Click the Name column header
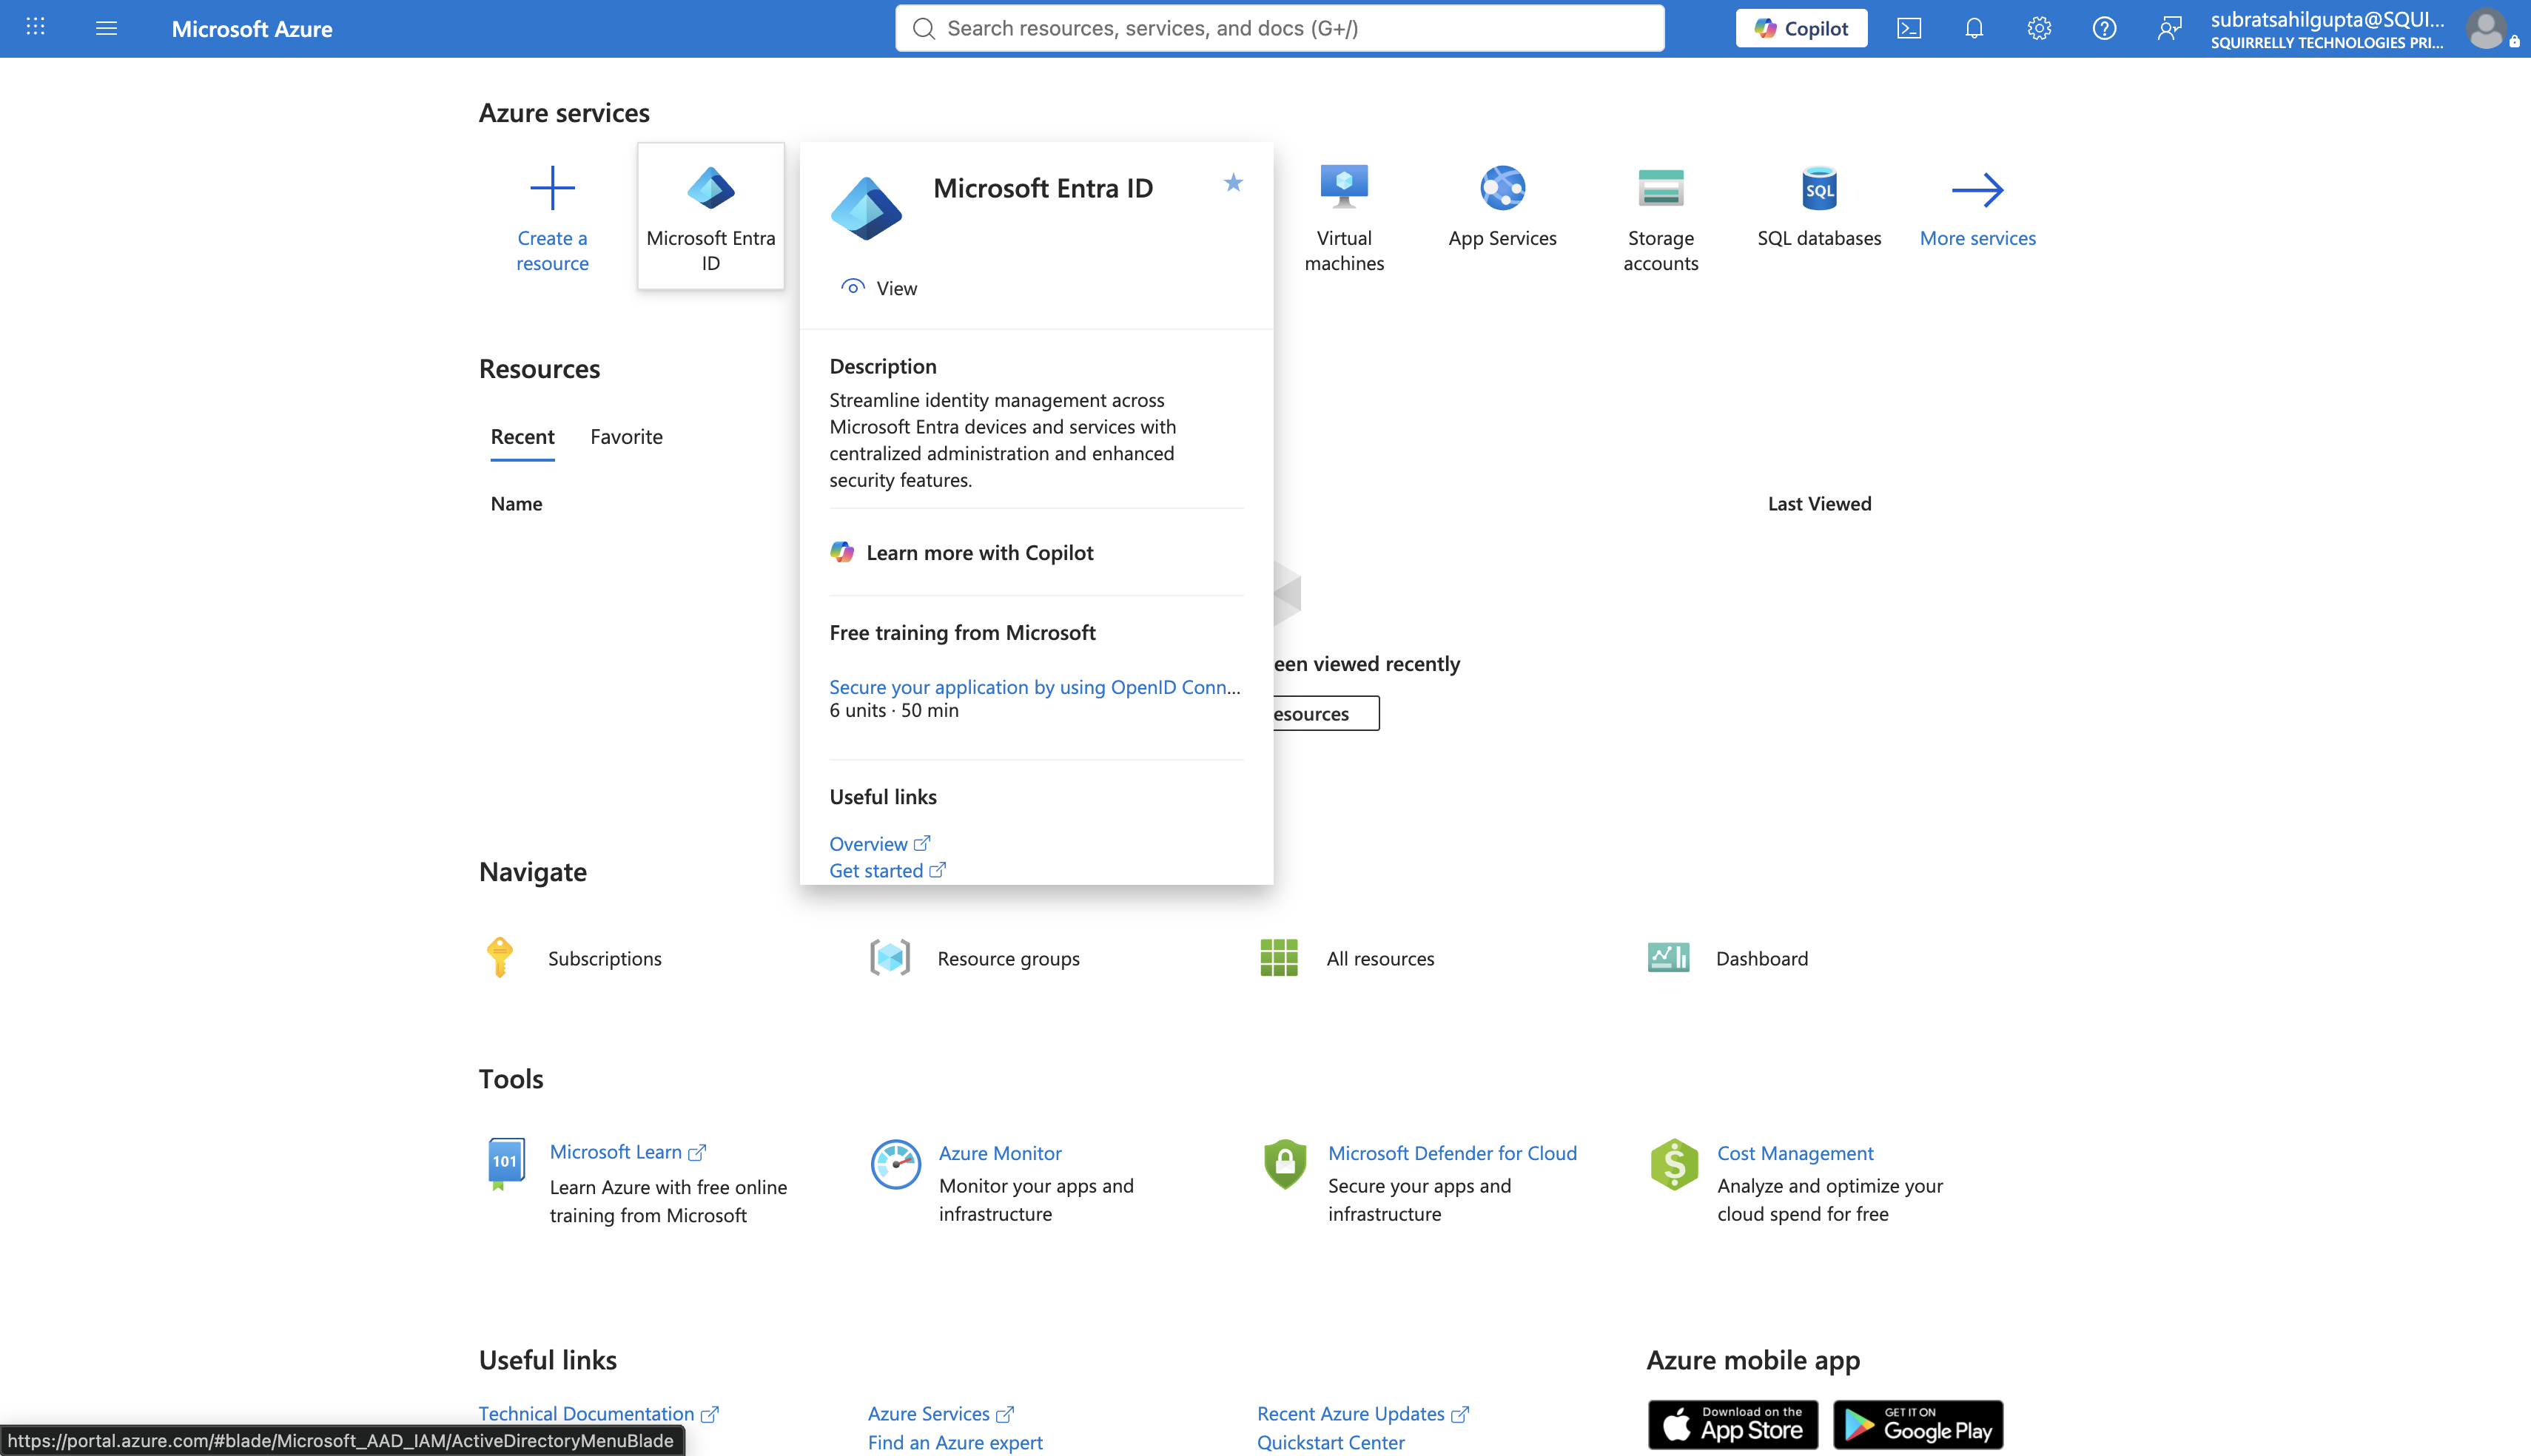2531x1456 pixels. pyautogui.click(x=516, y=504)
